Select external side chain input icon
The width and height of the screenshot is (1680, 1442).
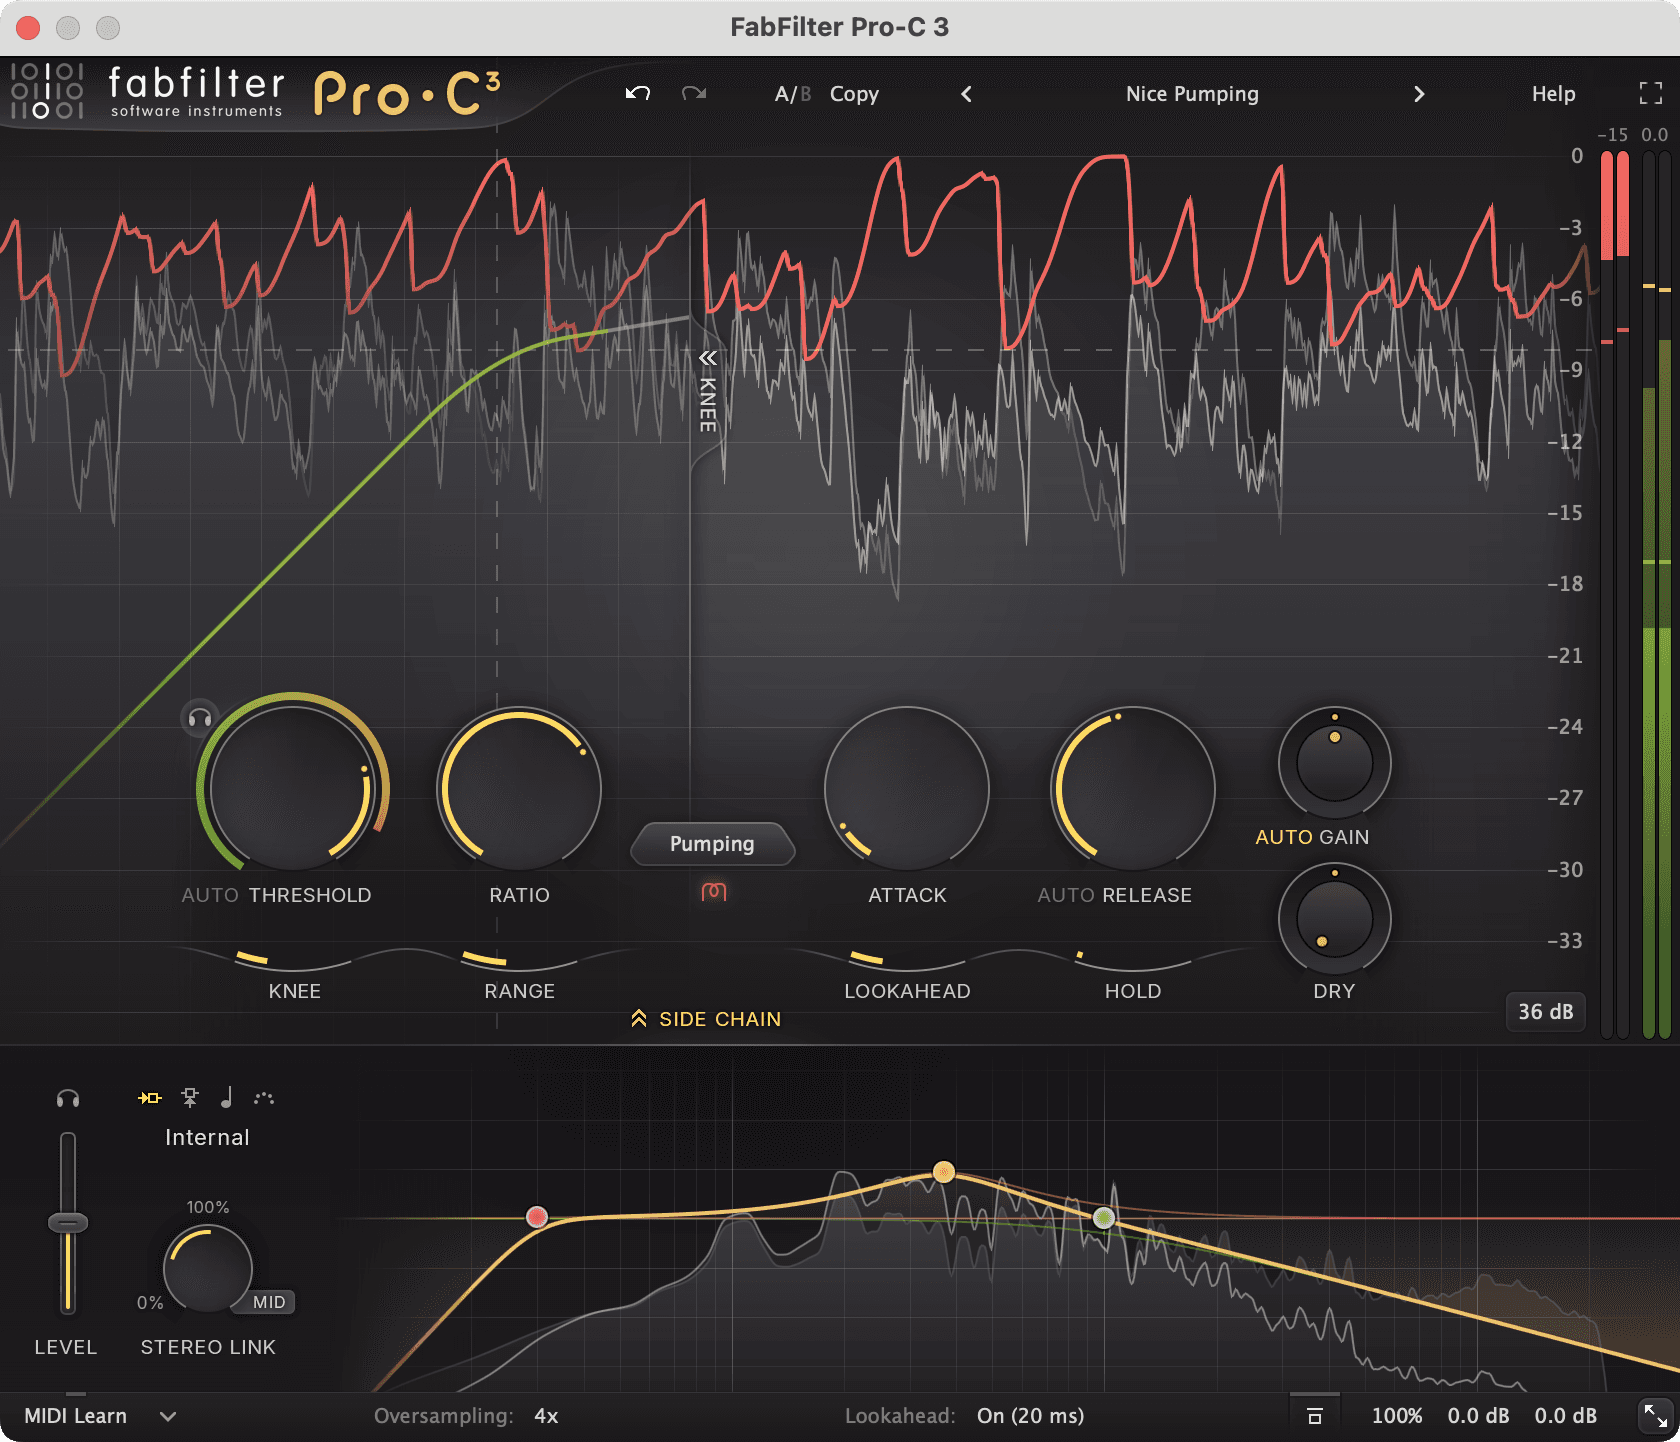click(190, 1098)
